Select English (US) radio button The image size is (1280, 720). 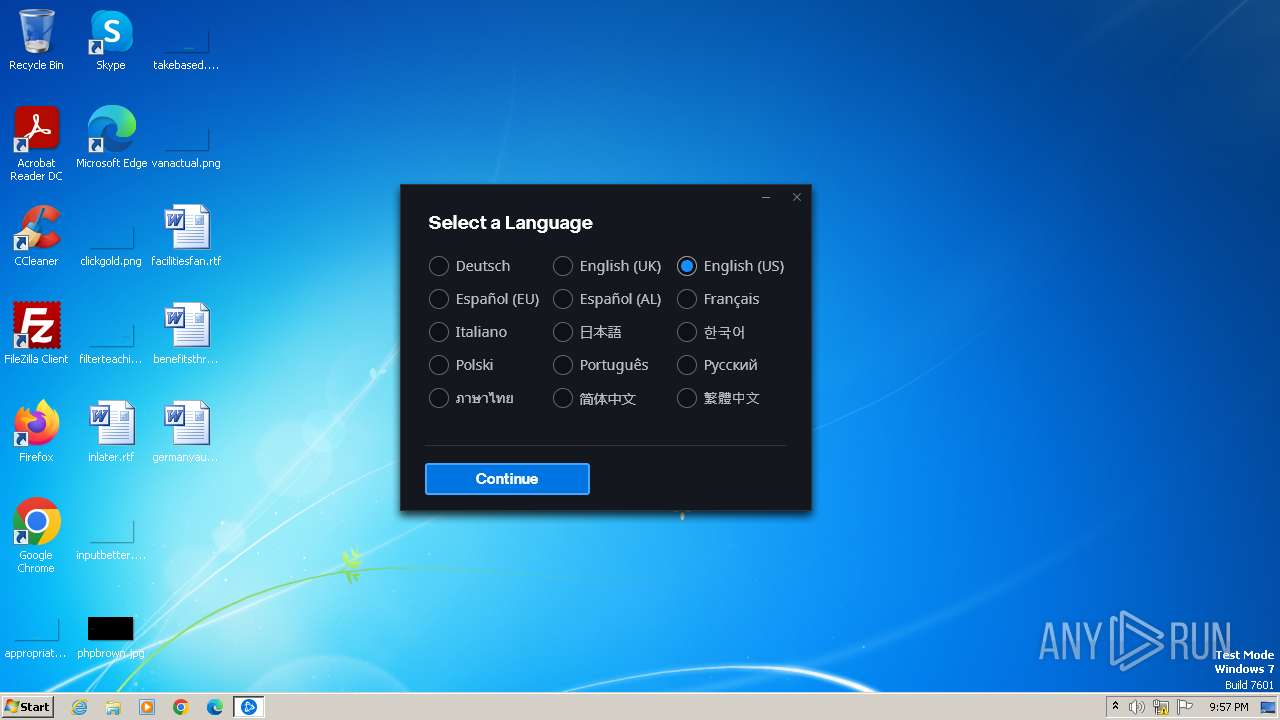tap(687, 266)
